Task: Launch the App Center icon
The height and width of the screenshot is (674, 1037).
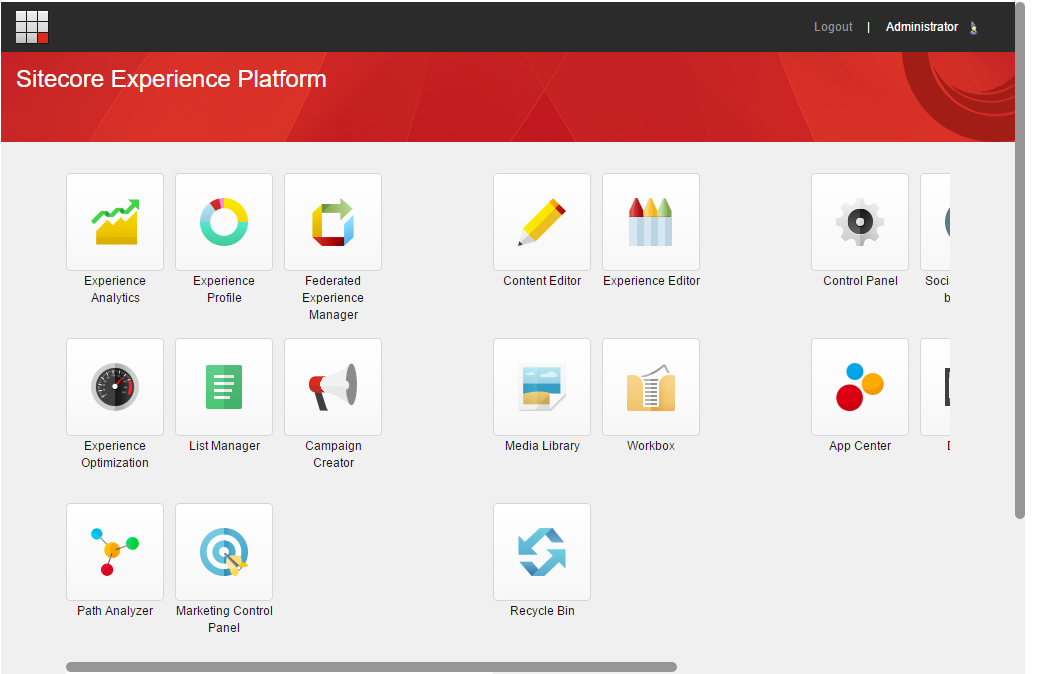Action: (860, 387)
